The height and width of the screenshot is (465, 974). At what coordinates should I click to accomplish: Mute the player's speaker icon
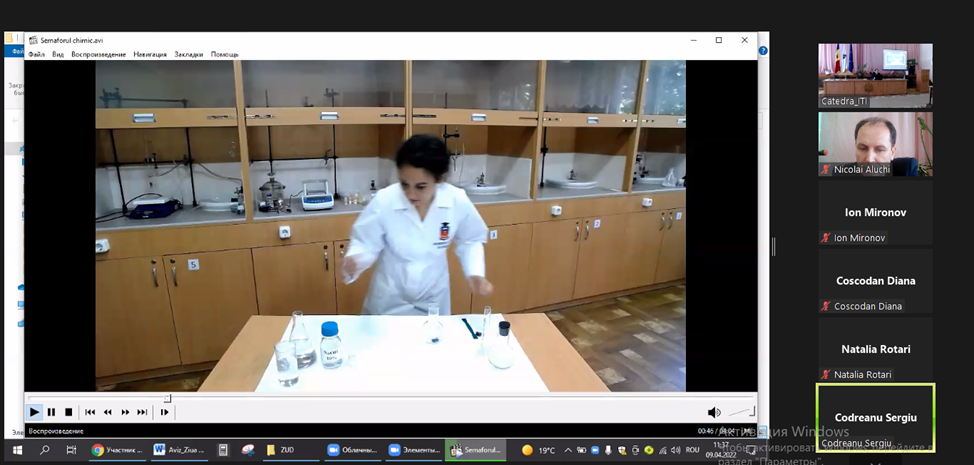[714, 412]
